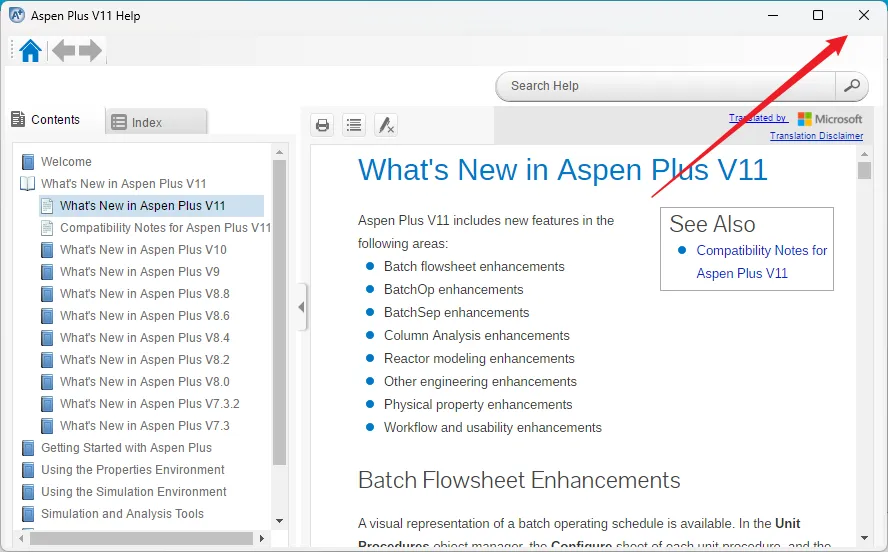Image resolution: width=888 pixels, height=552 pixels.
Task: Click in the Search Help field
Action: pyautogui.click(x=665, y=86)
